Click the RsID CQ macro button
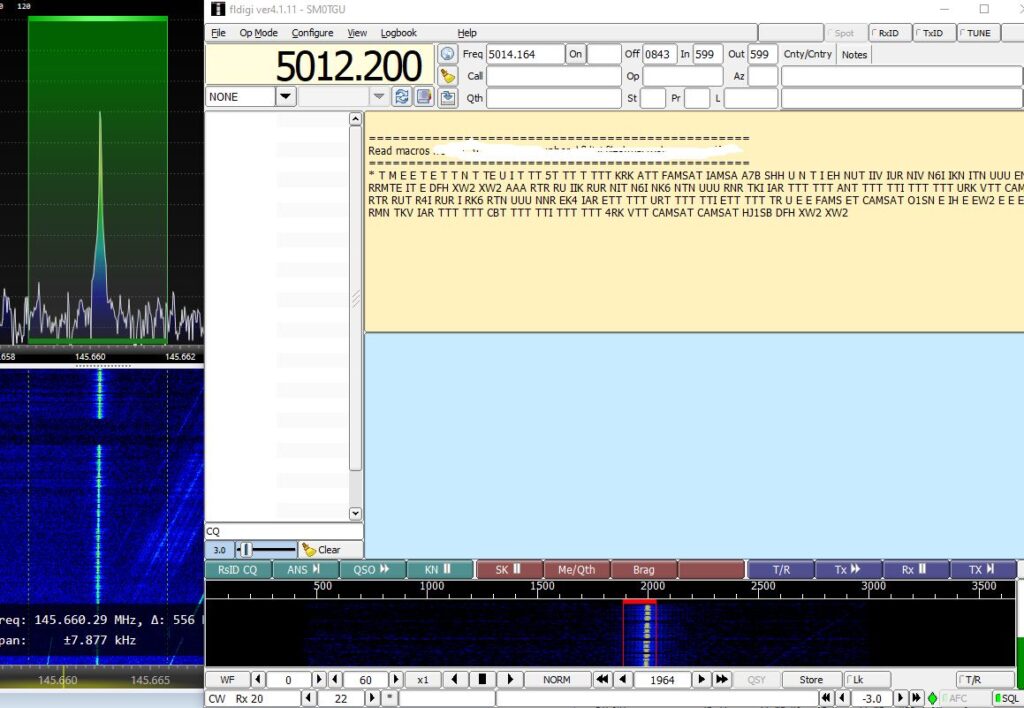Viewport: 1024px width, 708px height. tap(238, 570)
